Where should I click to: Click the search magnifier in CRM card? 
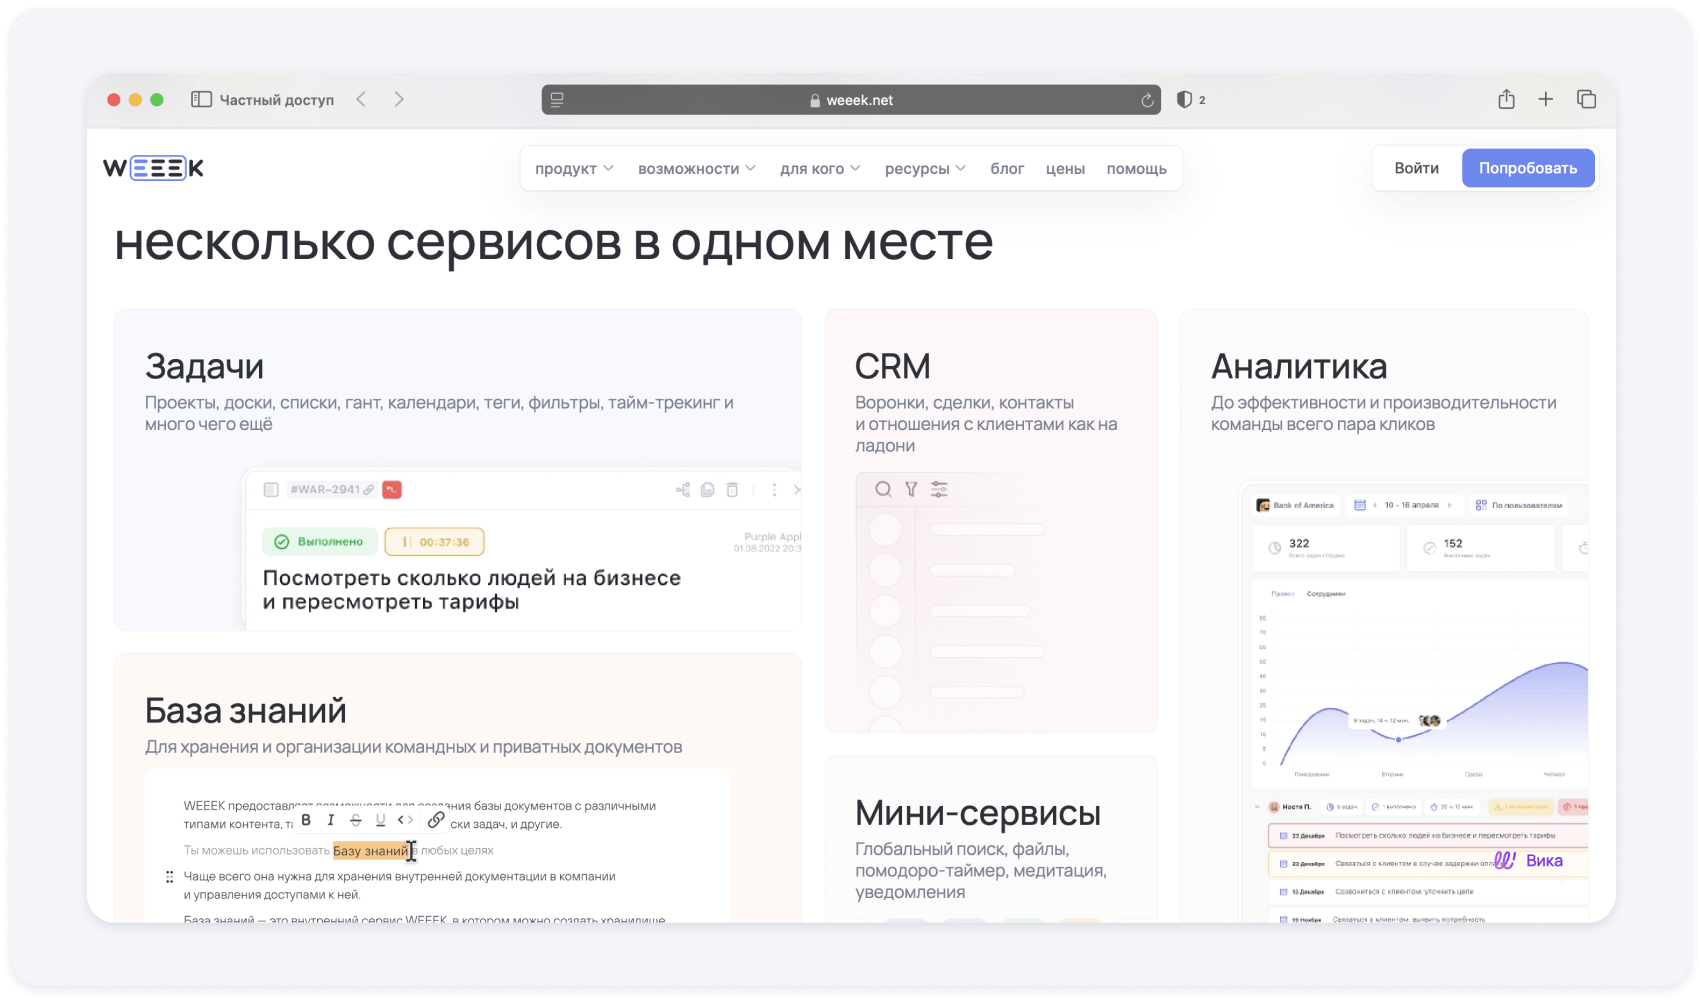tap(883, 489)
